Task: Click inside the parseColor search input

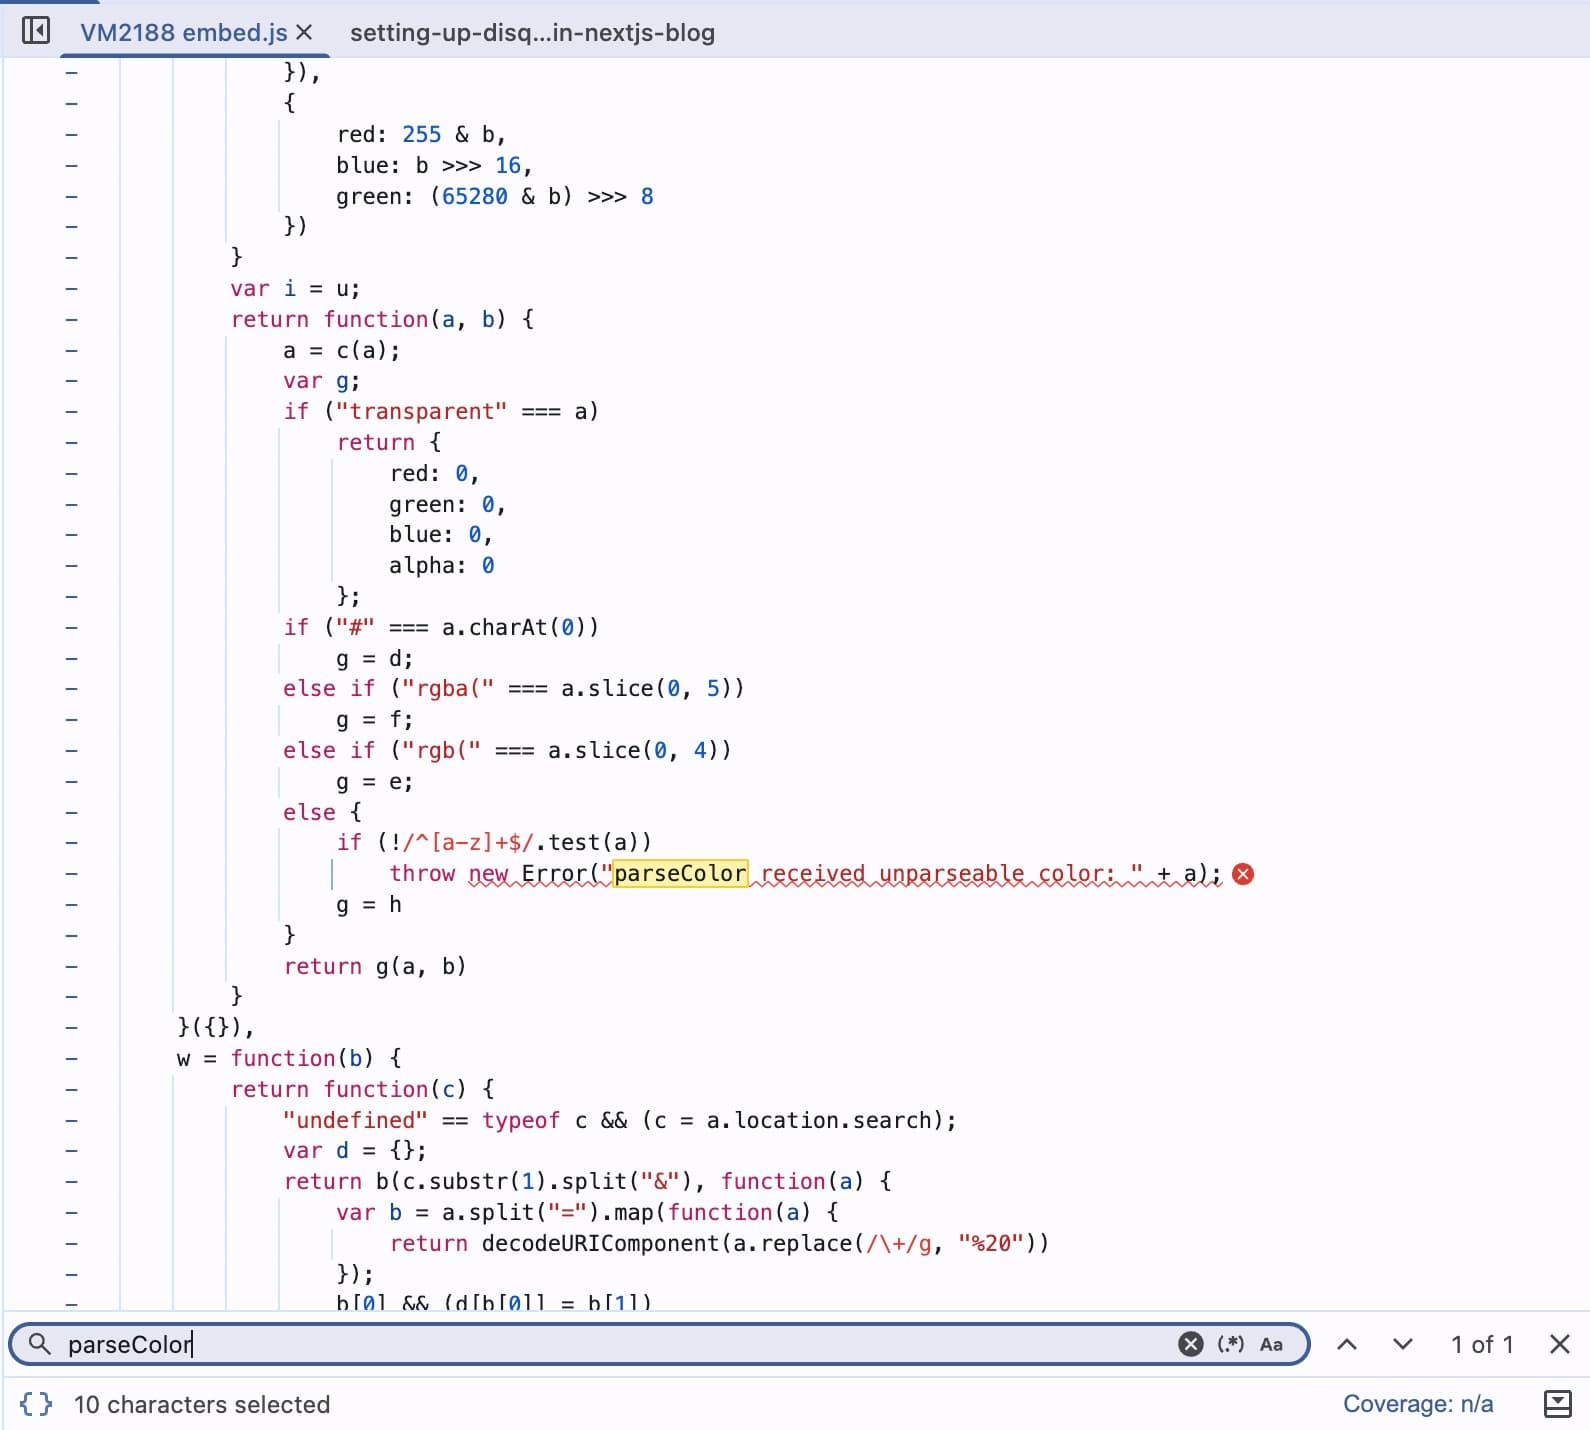Action: (x=600, y=1344)
